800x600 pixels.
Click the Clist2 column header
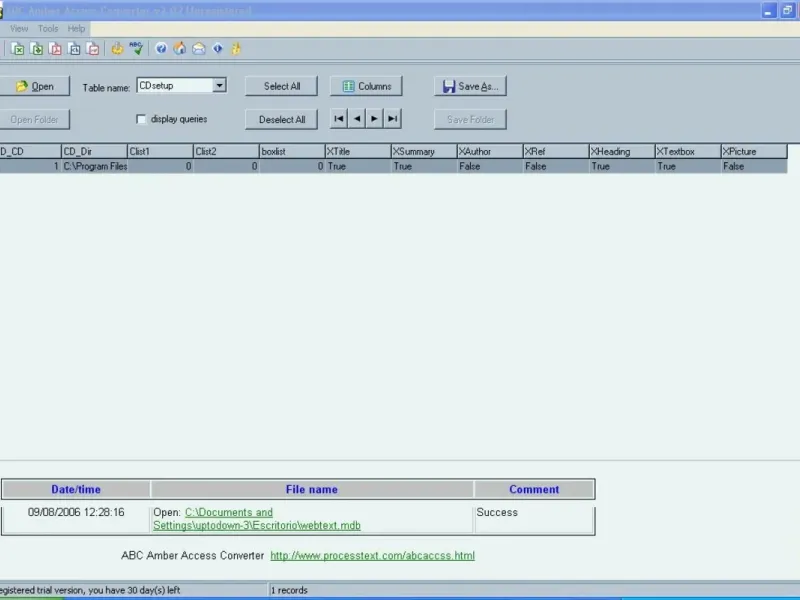(226, 152)
